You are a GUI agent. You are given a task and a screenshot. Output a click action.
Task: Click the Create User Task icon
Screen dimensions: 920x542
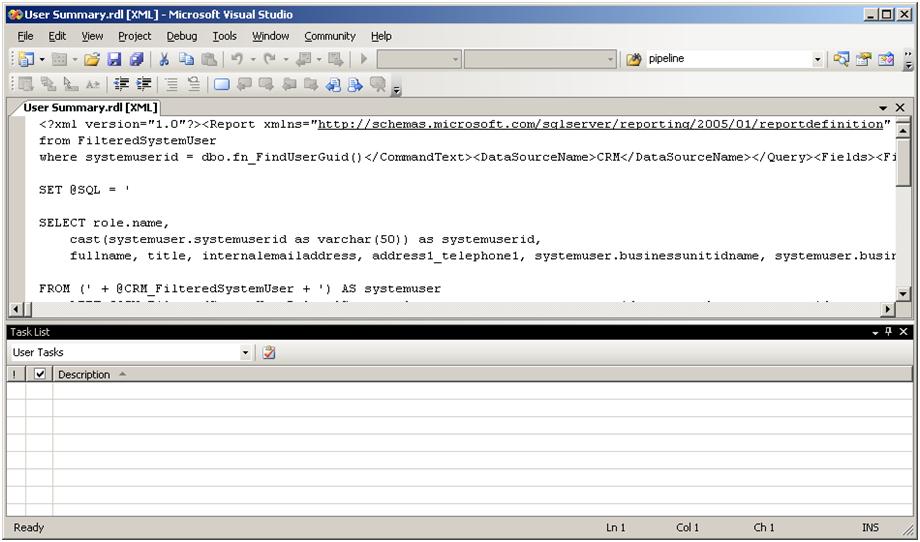pyautogui.click(x=269, y=353)
